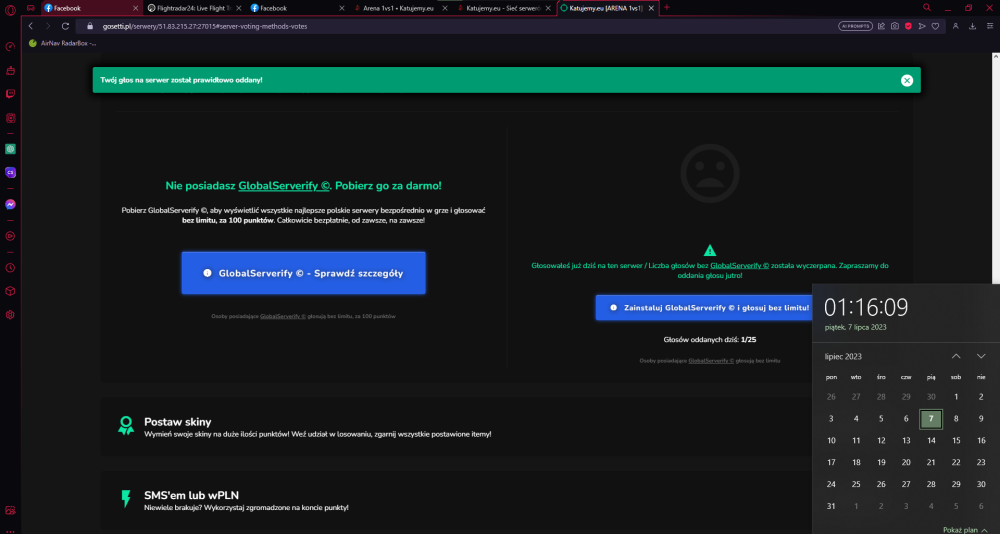Click GlobalServerify © - Sprawdź szczegóły button
Image resolution: width=1000 pixels, height=534 pixels.
(304, 273)
